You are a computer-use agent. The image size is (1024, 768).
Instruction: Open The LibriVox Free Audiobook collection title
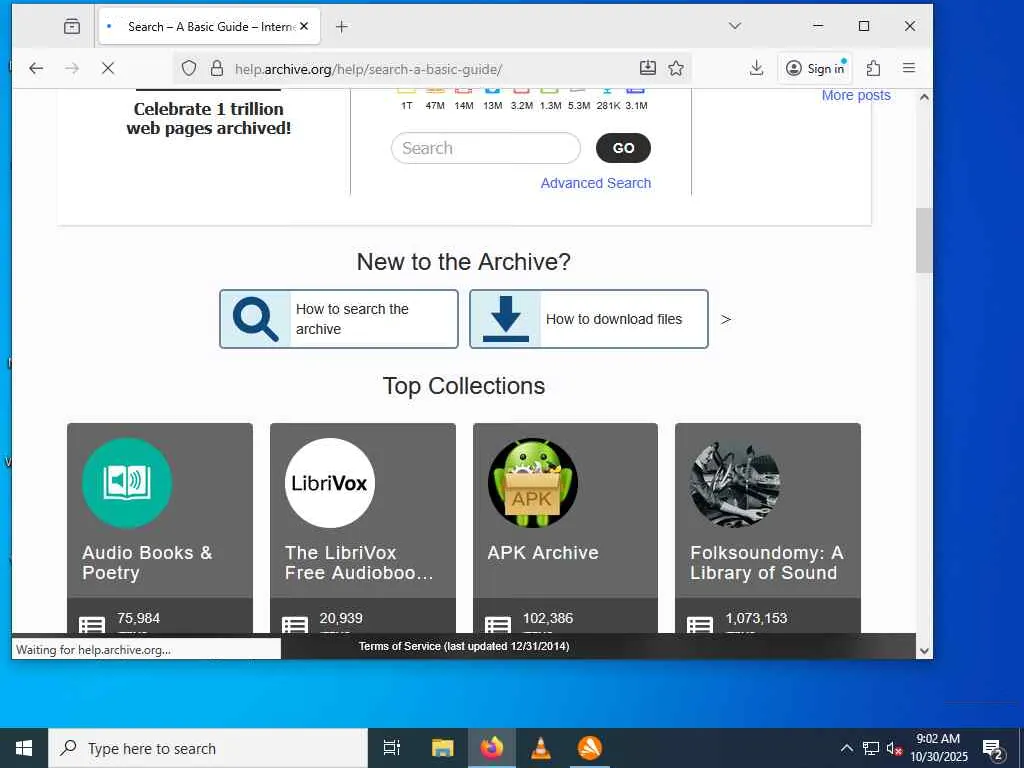click(359, 562)
